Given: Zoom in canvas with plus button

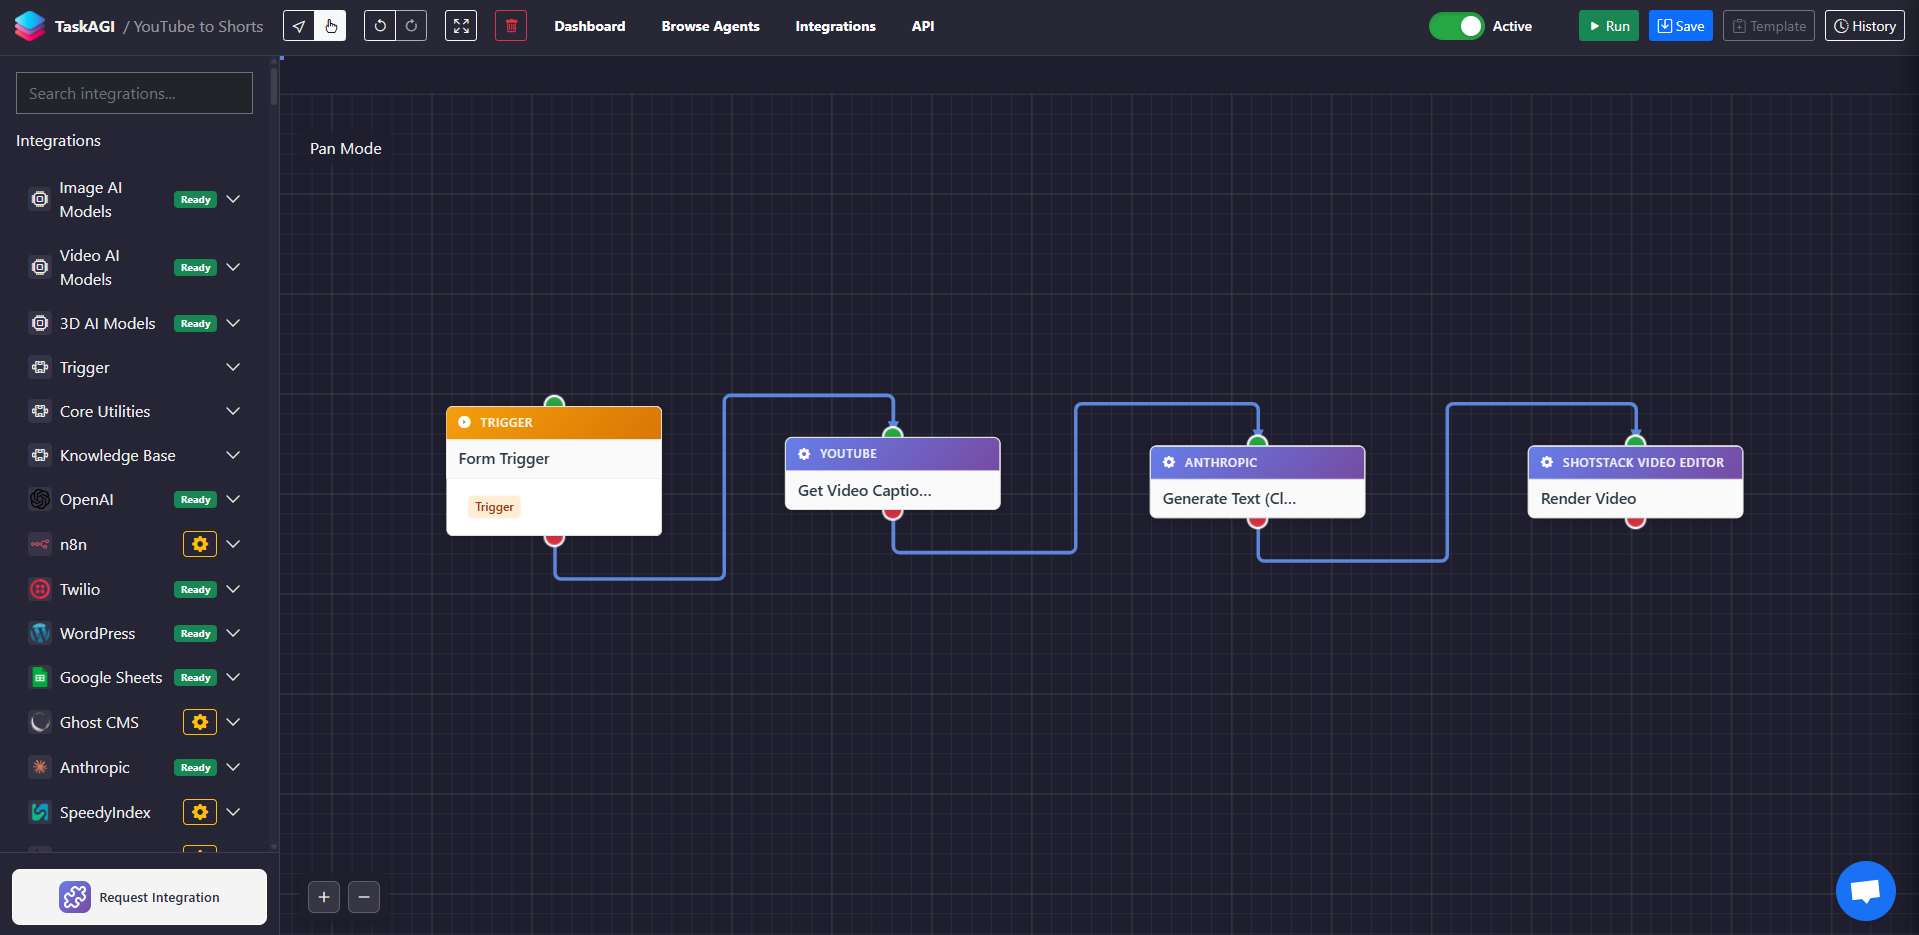Looking at the screenshot, I should [324, 897].
